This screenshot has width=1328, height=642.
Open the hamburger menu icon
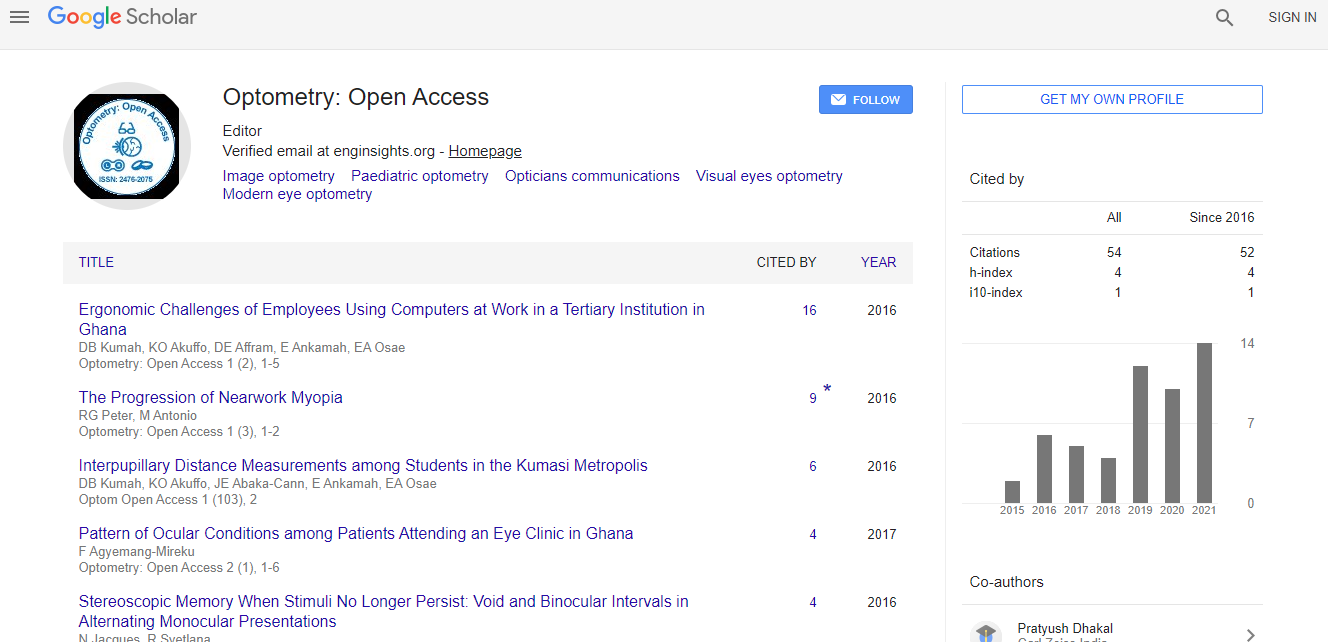pyautogui.click(x=19, y=17)
